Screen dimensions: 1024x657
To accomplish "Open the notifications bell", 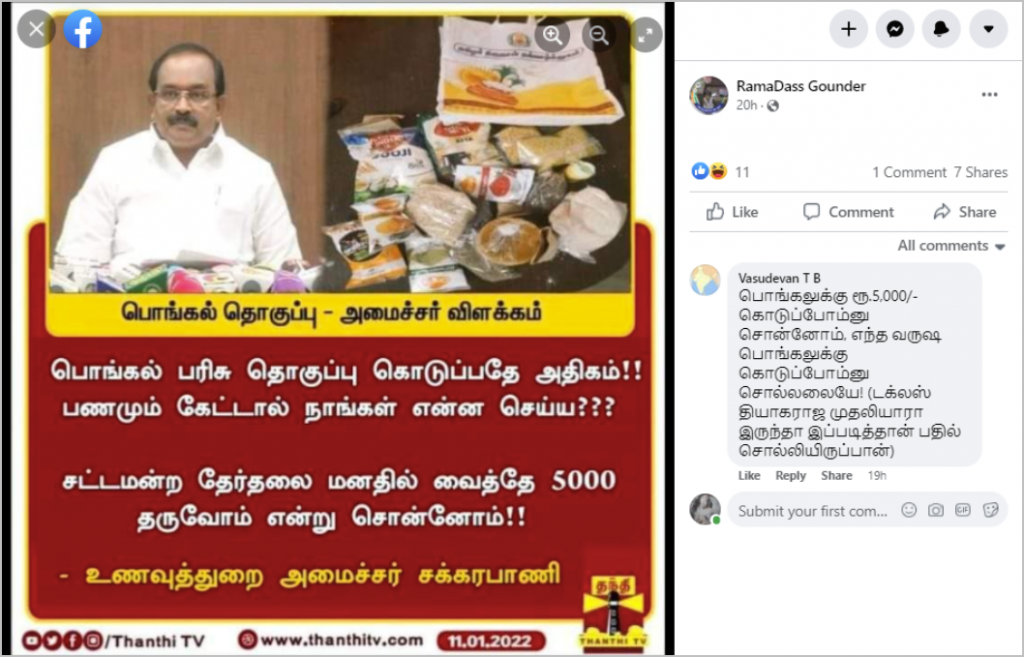I will coord(941,29).
